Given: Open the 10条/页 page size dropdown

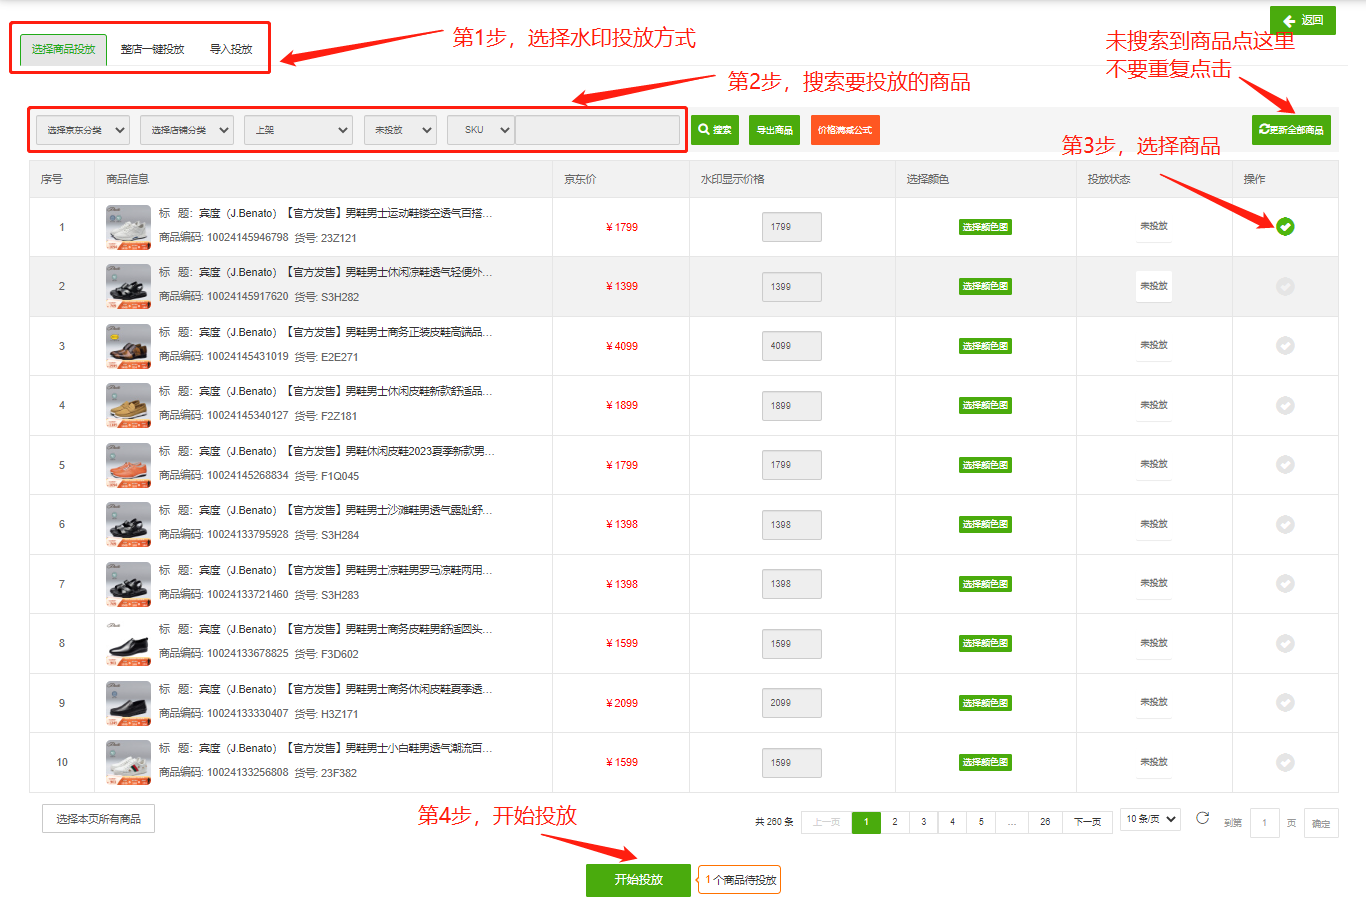Looking at the screenshot, I should [x=1151, y=819].
